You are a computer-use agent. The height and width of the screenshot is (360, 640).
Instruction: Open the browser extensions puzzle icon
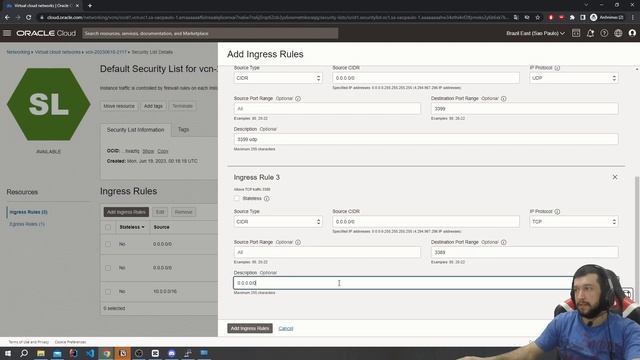click(x=572, y=18)
